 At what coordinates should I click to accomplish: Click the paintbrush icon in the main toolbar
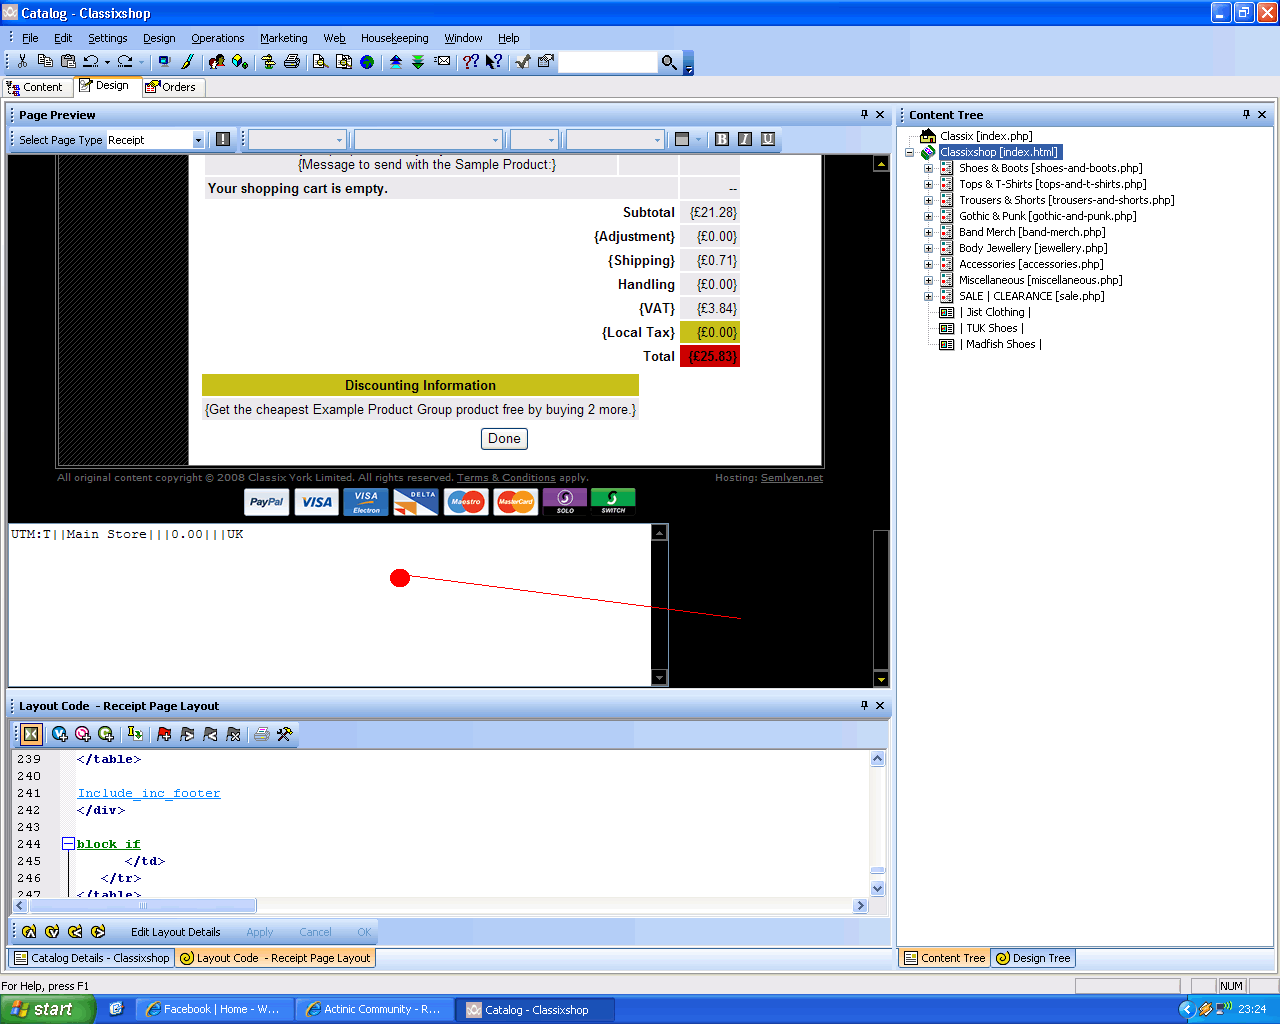(188, 62)
